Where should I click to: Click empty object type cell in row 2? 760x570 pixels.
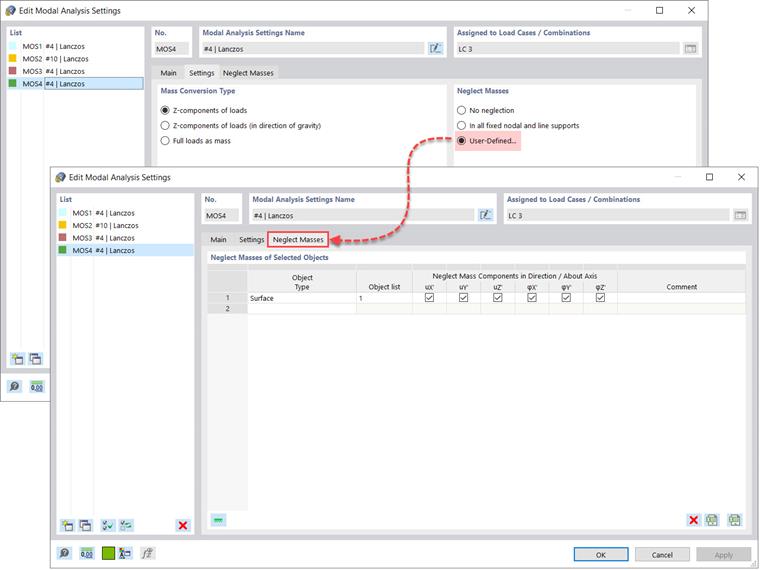301,309
